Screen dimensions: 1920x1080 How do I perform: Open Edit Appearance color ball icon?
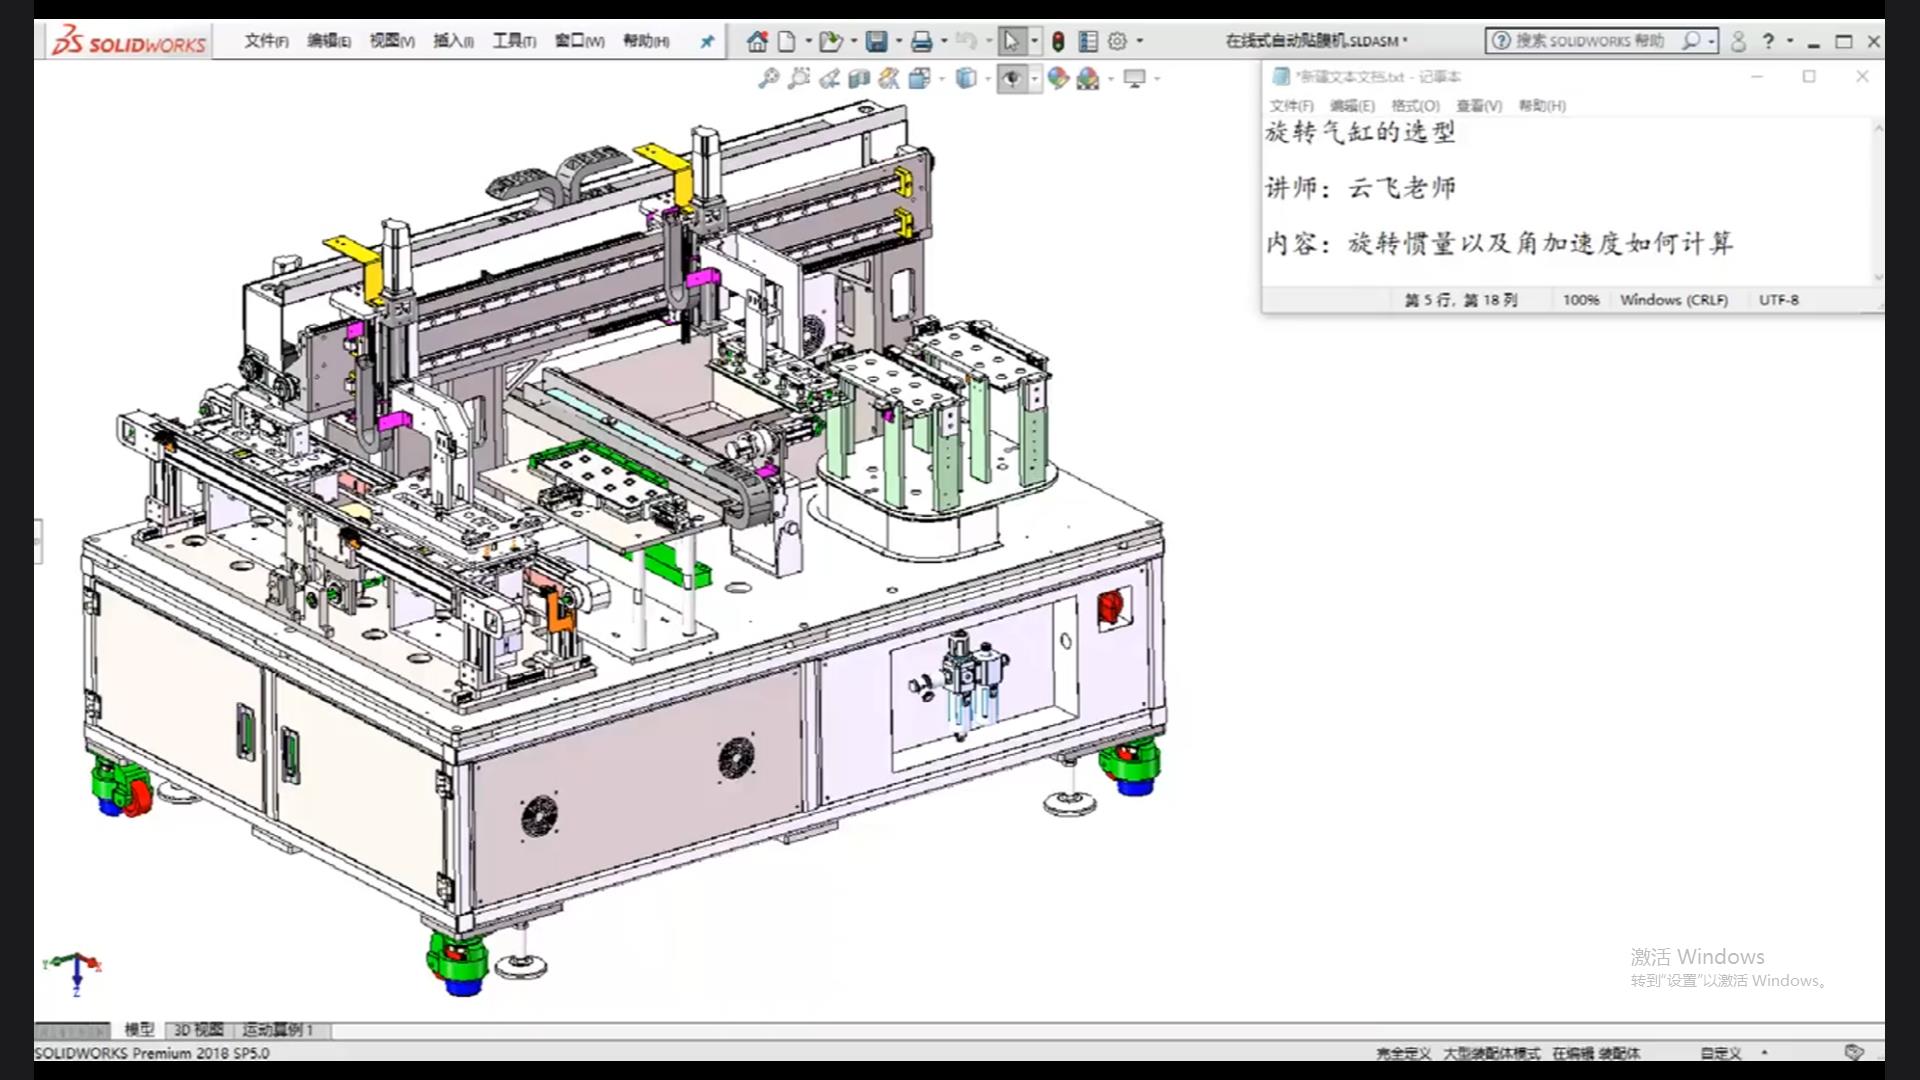click(x=1058, y=78)
